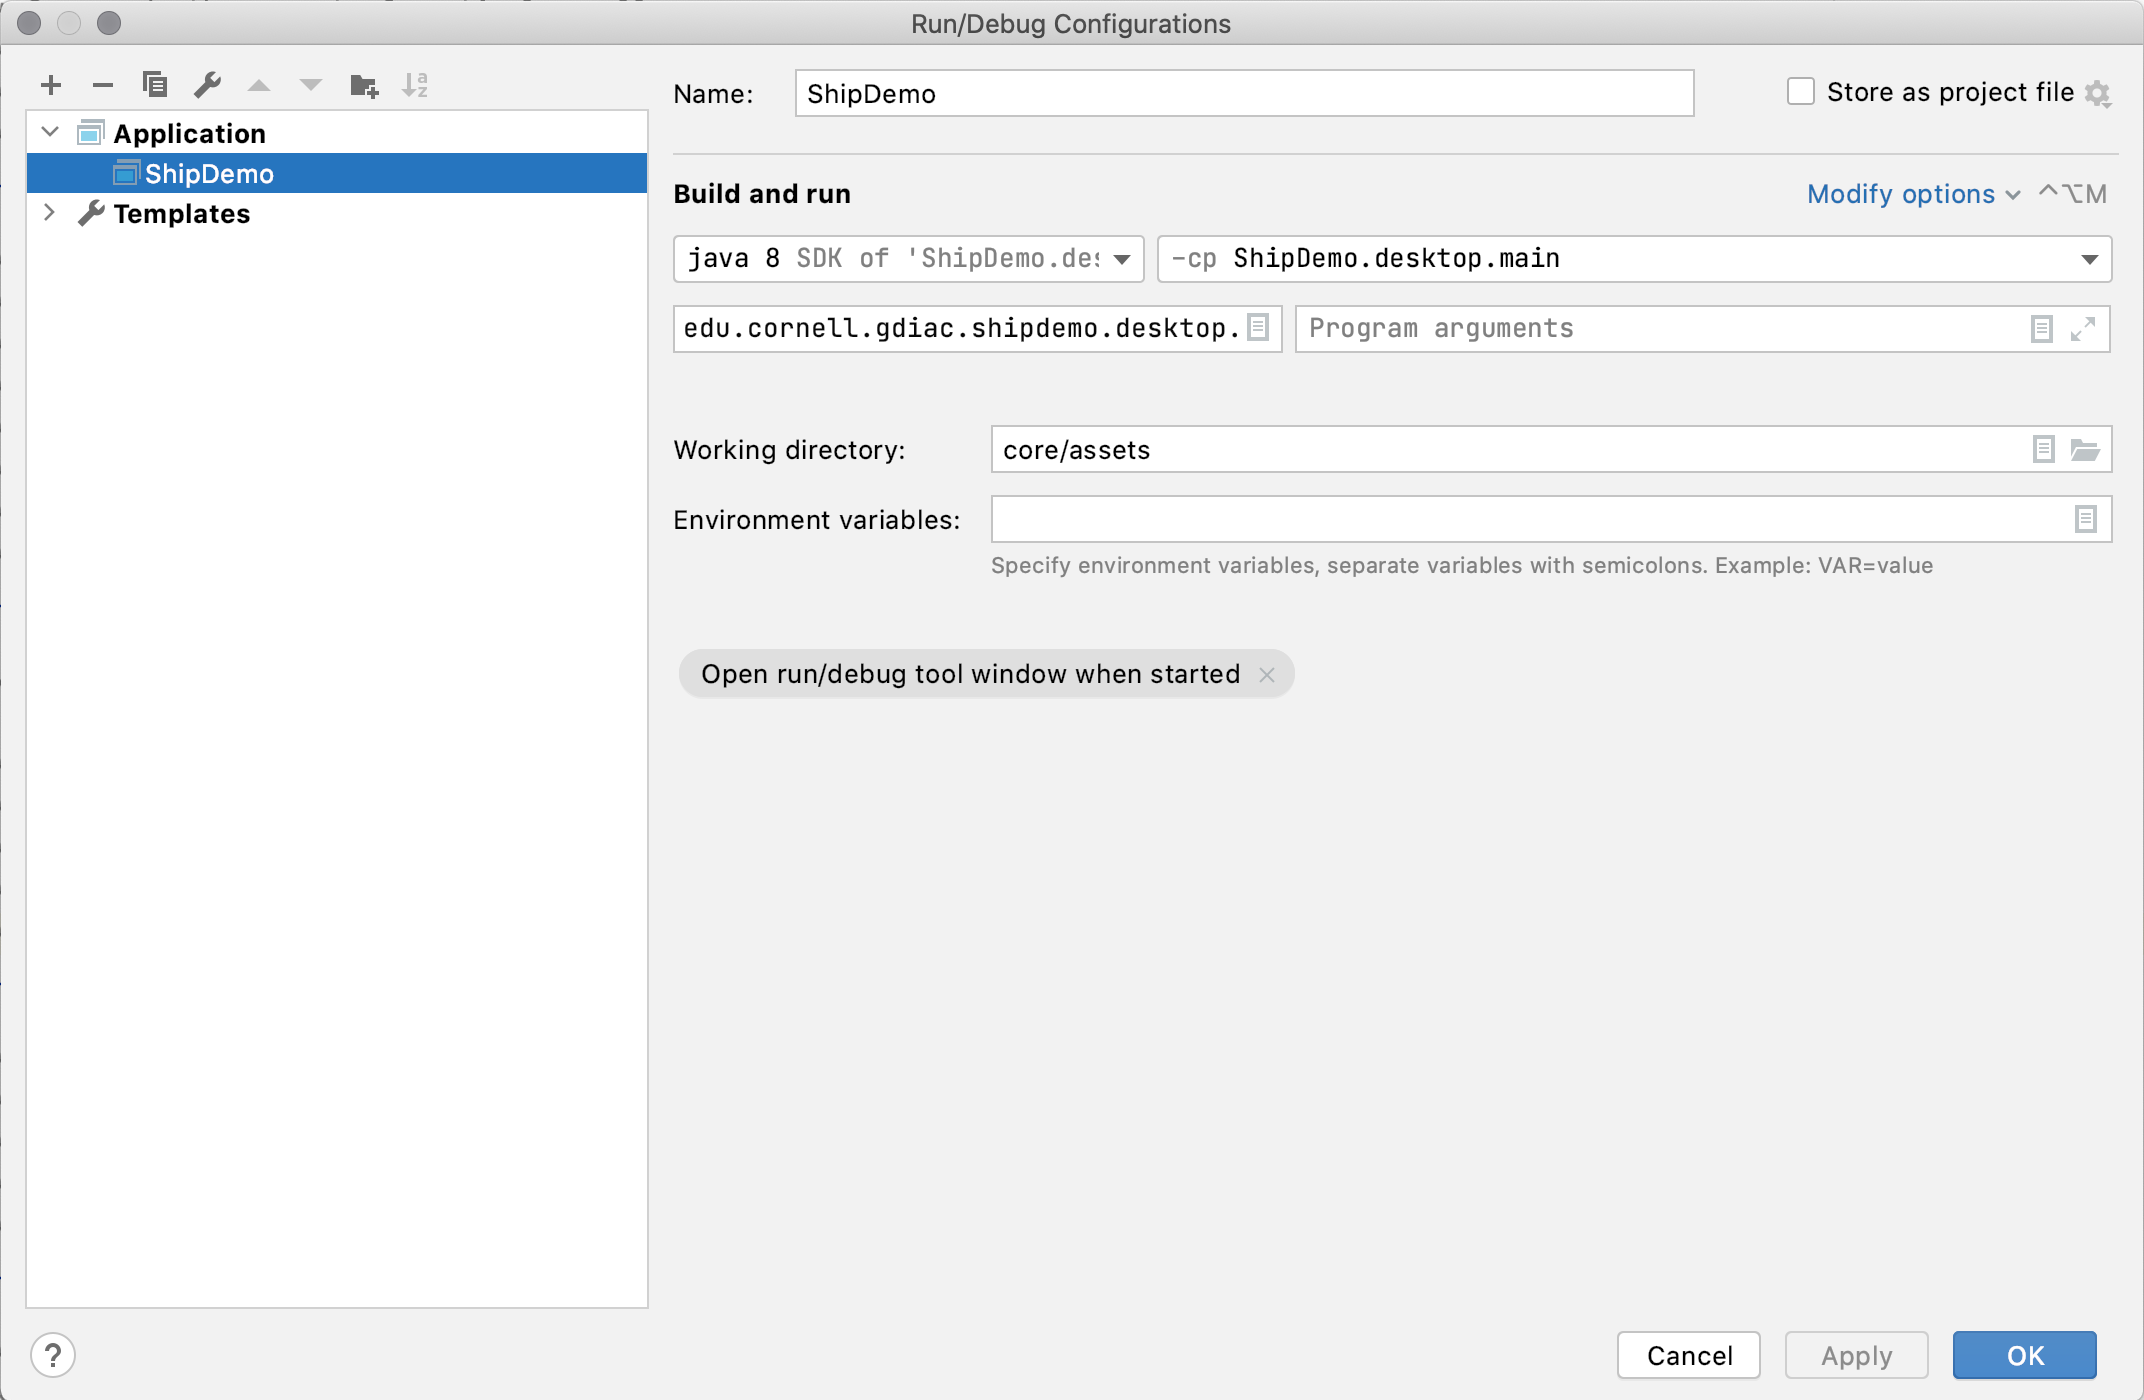Click the Edit Templates wrench icon
Screen dimensions: 2144x1400
(207, 85)
